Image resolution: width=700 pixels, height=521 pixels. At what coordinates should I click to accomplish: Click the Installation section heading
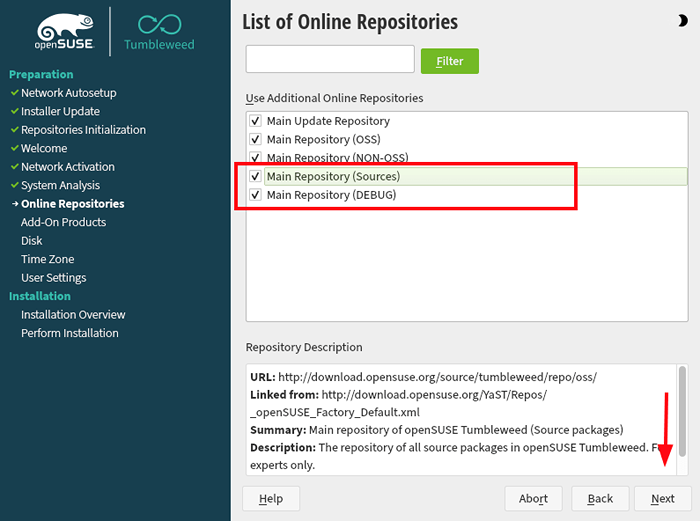tap(40, 296)
